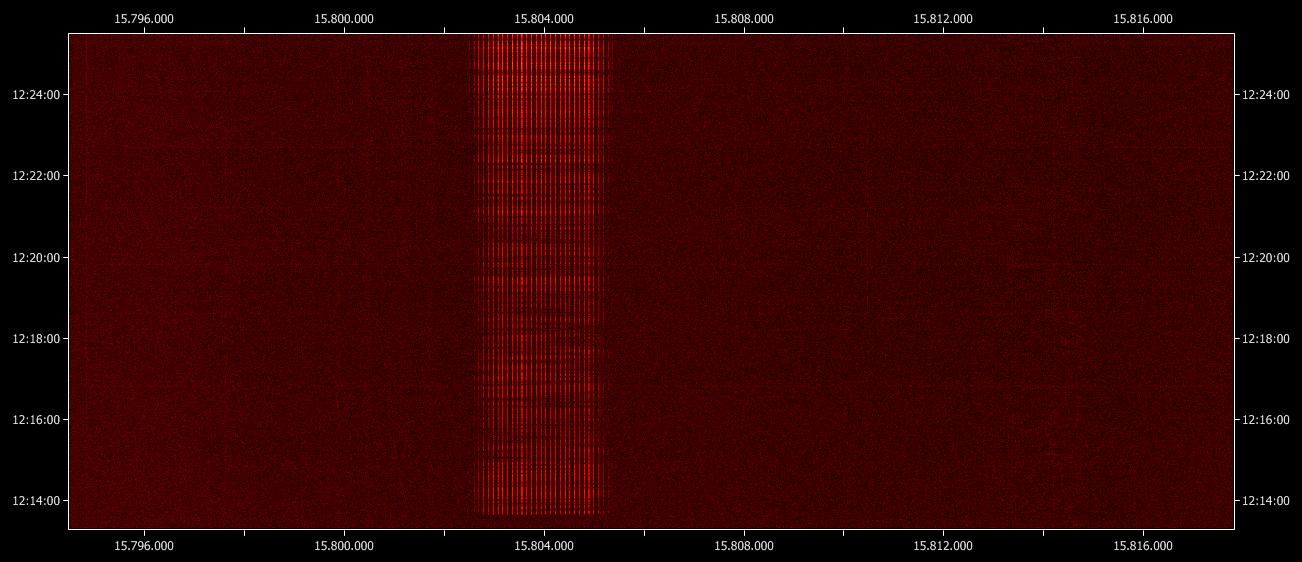This screenshot has height=562, width=1302.
Task: Click 15.808.000 label on top frequency axis
Action: [x=744, y=18]
